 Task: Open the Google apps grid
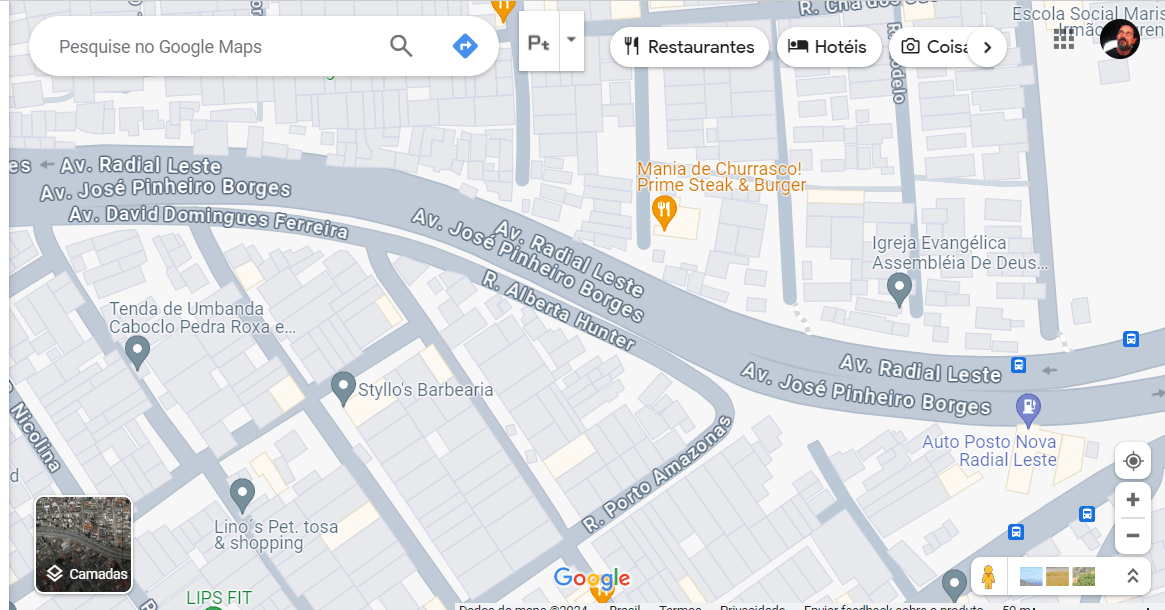1064,39
